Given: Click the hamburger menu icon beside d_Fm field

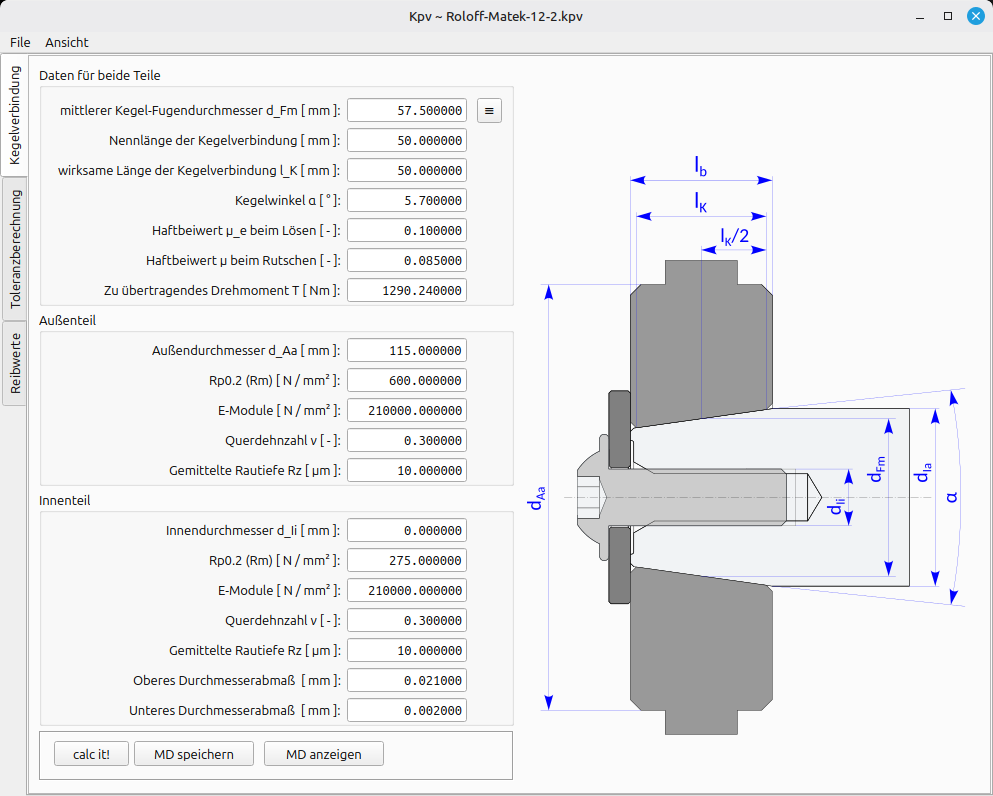Looking at the screenshot, I should (x=489, y=111).
